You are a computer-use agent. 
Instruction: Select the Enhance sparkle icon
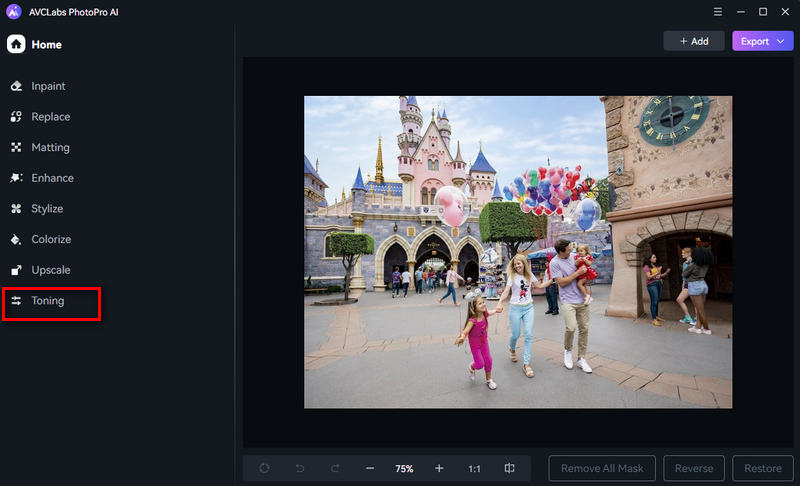click(16, 178)
